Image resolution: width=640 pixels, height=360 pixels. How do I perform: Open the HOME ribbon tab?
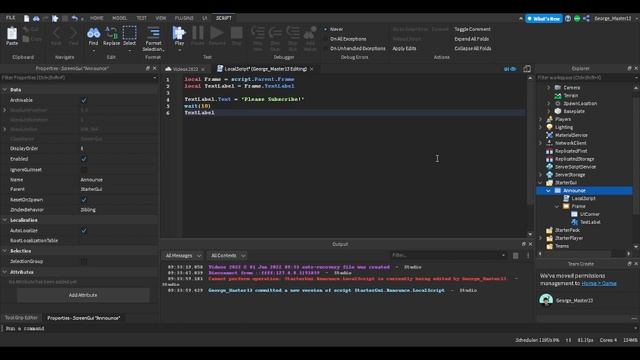click(x=97, y=18)
